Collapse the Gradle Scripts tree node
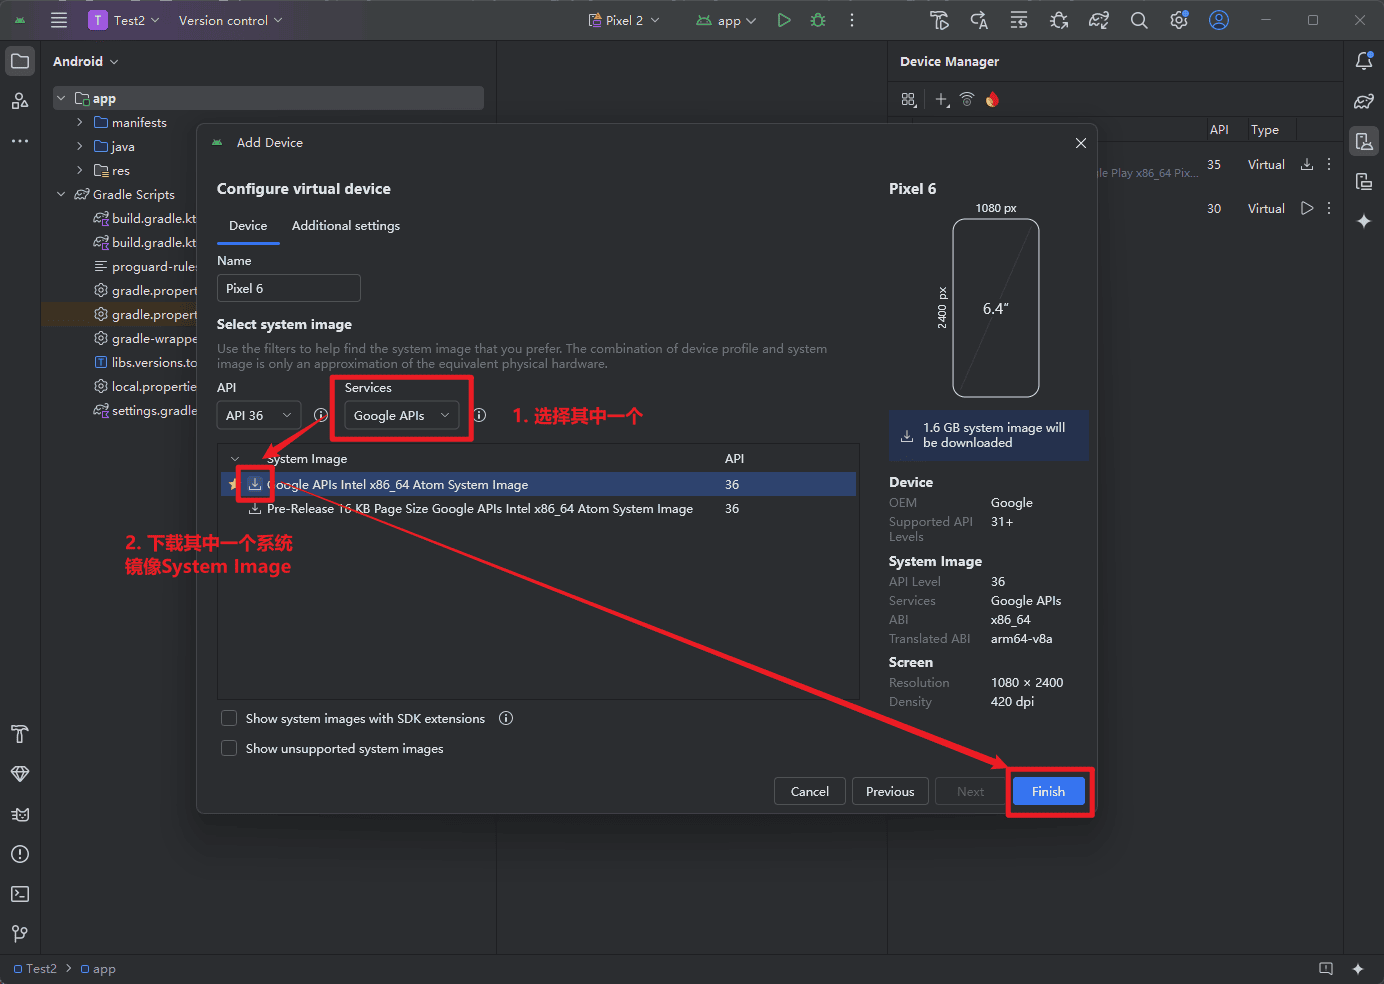This screenshot has width=1384, height=984. click(61, 194)
